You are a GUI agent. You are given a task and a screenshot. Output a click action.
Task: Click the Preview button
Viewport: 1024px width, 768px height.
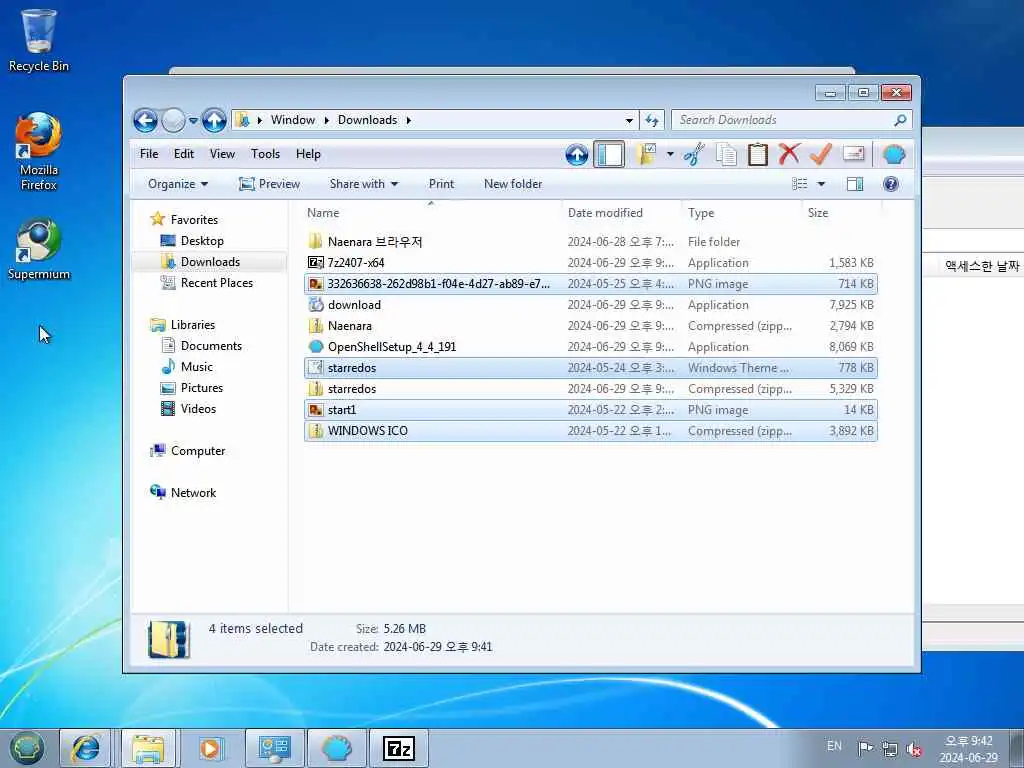[270, 184]
